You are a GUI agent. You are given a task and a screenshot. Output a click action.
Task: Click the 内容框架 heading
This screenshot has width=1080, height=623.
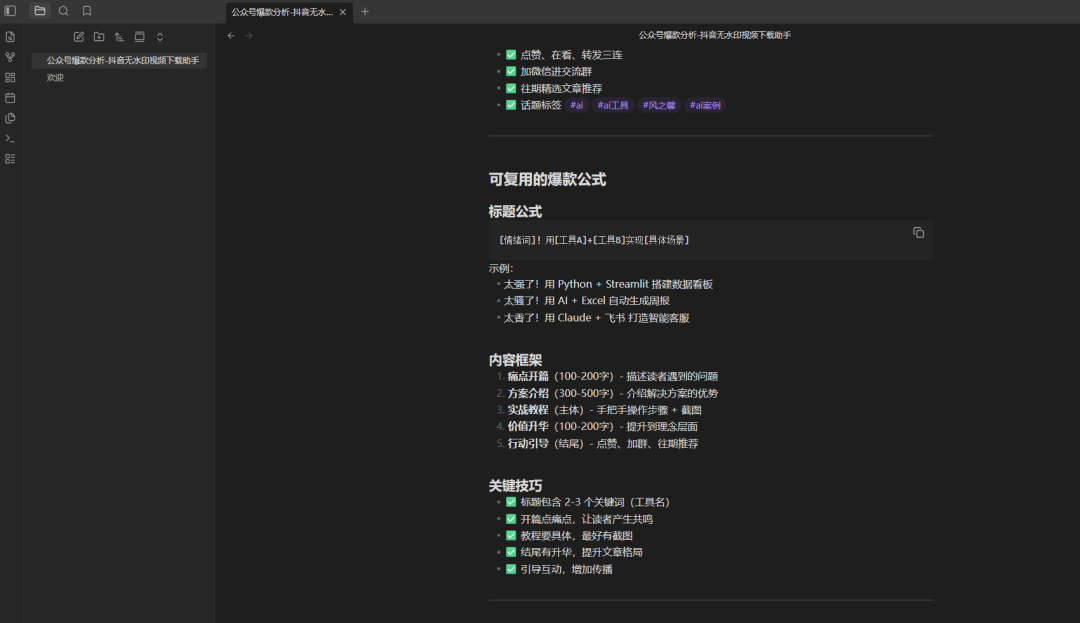coord(515,360)
